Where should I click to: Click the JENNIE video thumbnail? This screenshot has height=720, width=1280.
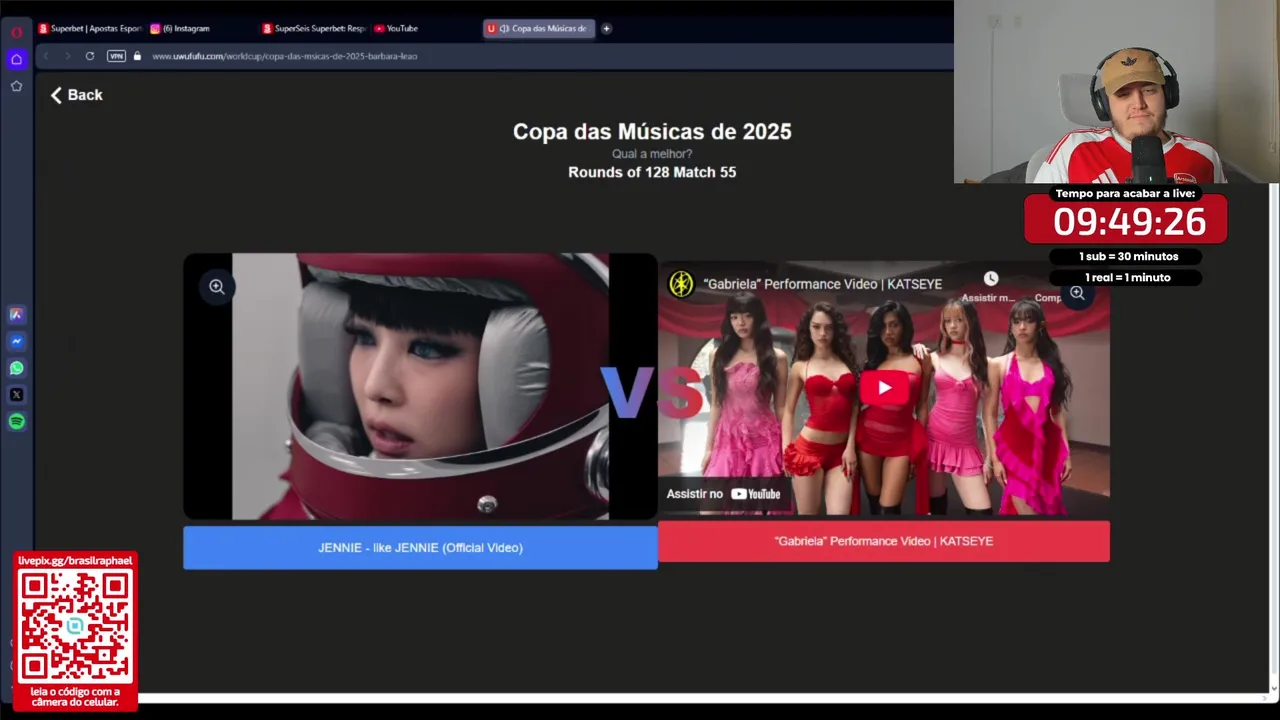[x=420, y=386]
